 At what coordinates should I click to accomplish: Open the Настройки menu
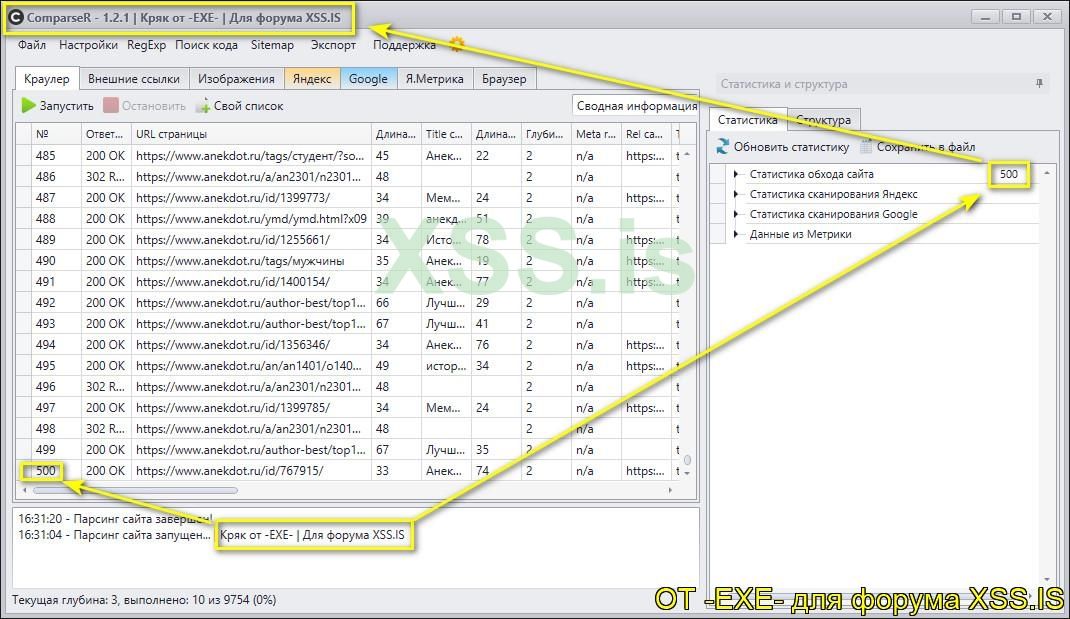(88, 45)
